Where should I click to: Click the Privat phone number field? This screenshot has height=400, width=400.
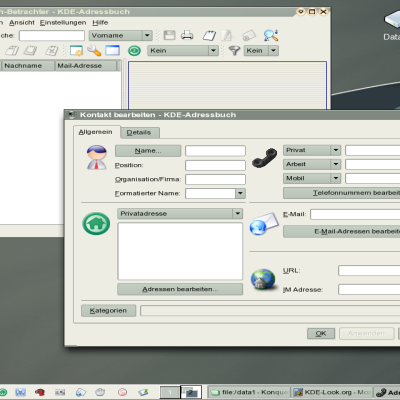[373, 150]
